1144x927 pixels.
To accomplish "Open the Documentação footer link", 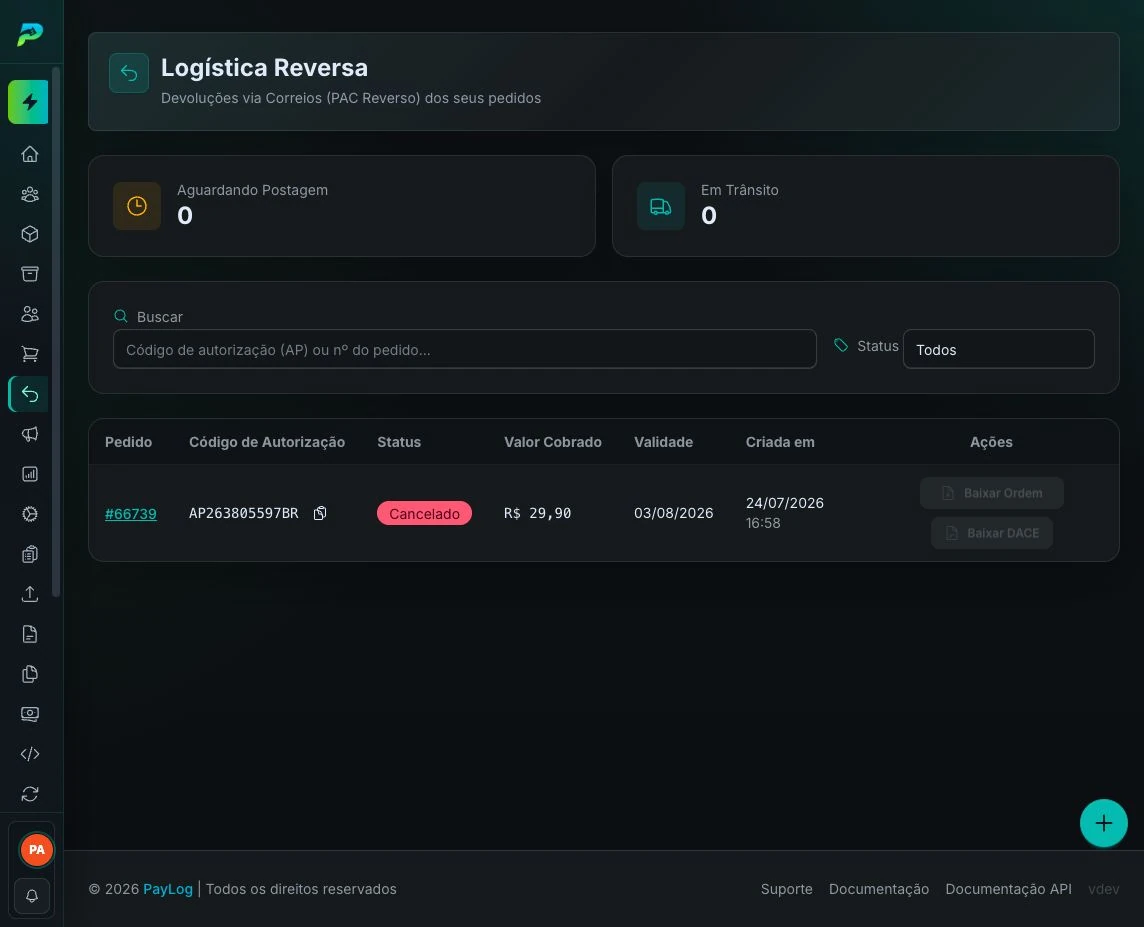I will (878, 889).
